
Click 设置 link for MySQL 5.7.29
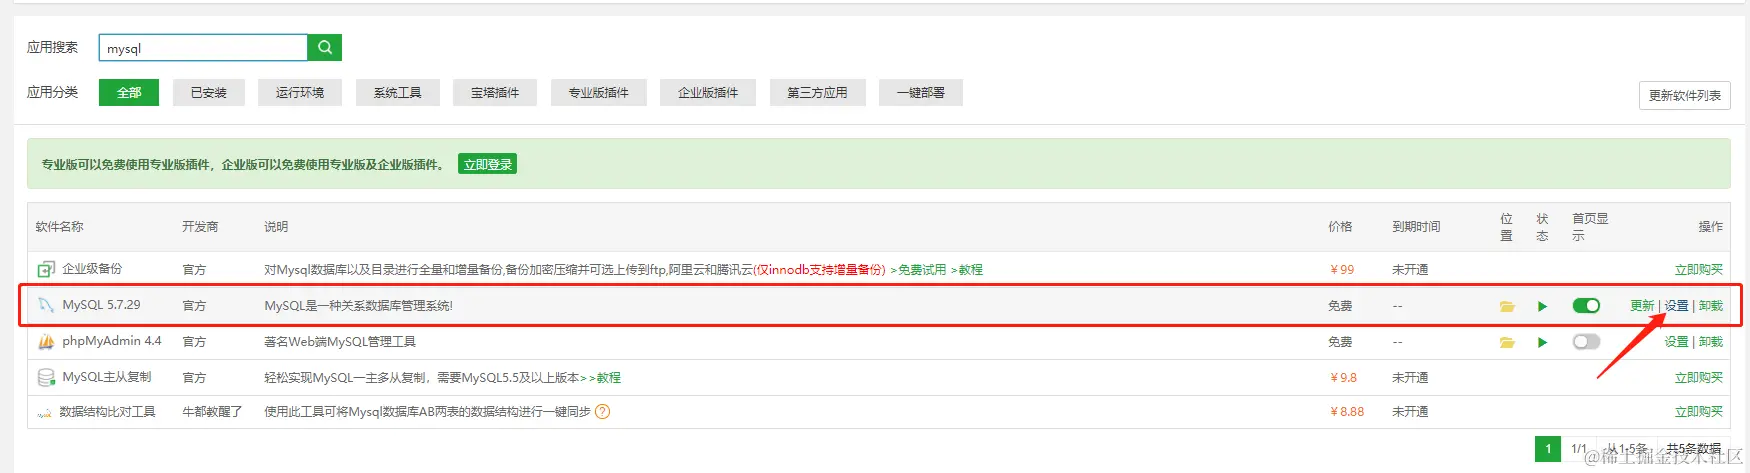[1676, 306]
